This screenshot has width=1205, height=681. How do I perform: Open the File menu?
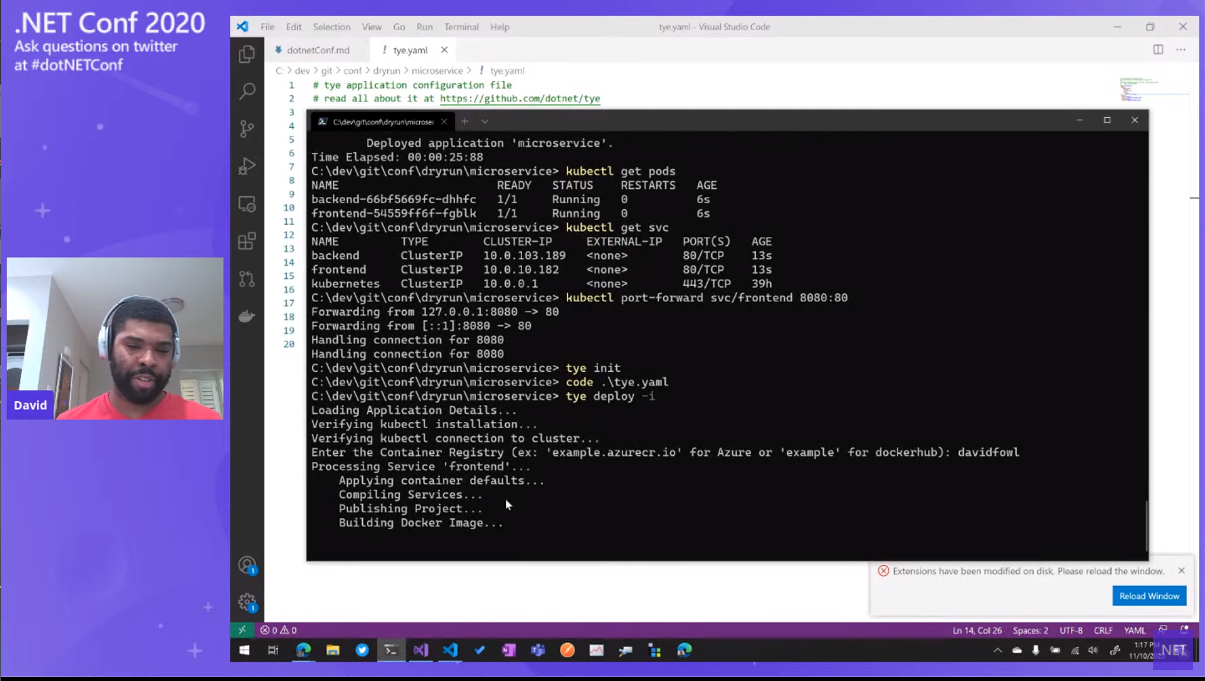click(267, 27)
